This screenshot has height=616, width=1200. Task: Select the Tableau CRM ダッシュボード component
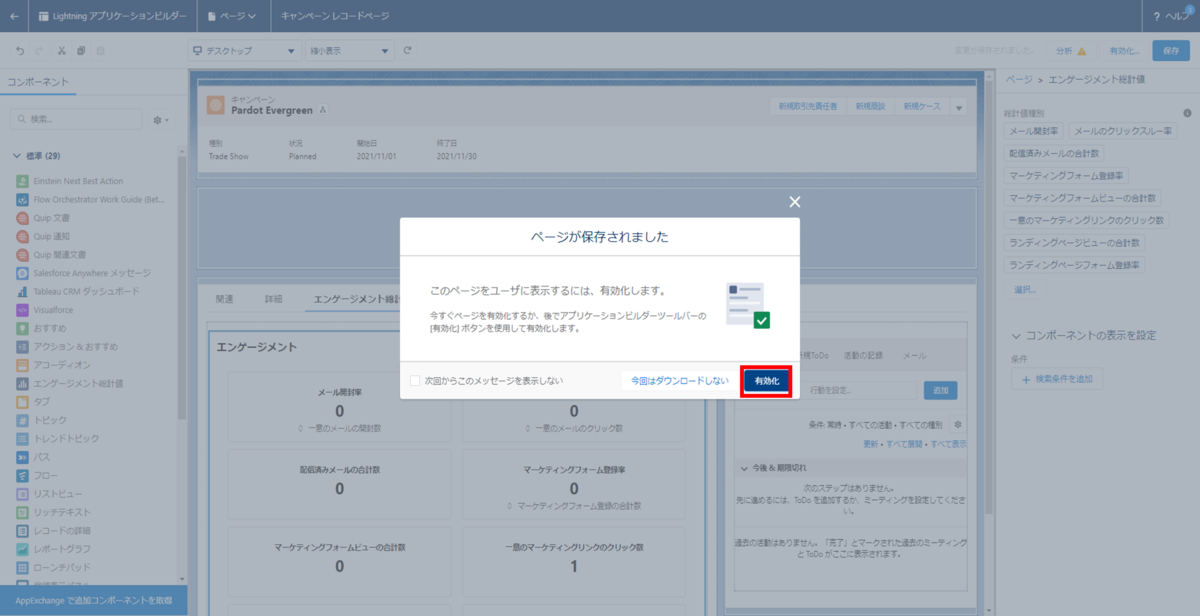tap(87, 290)
